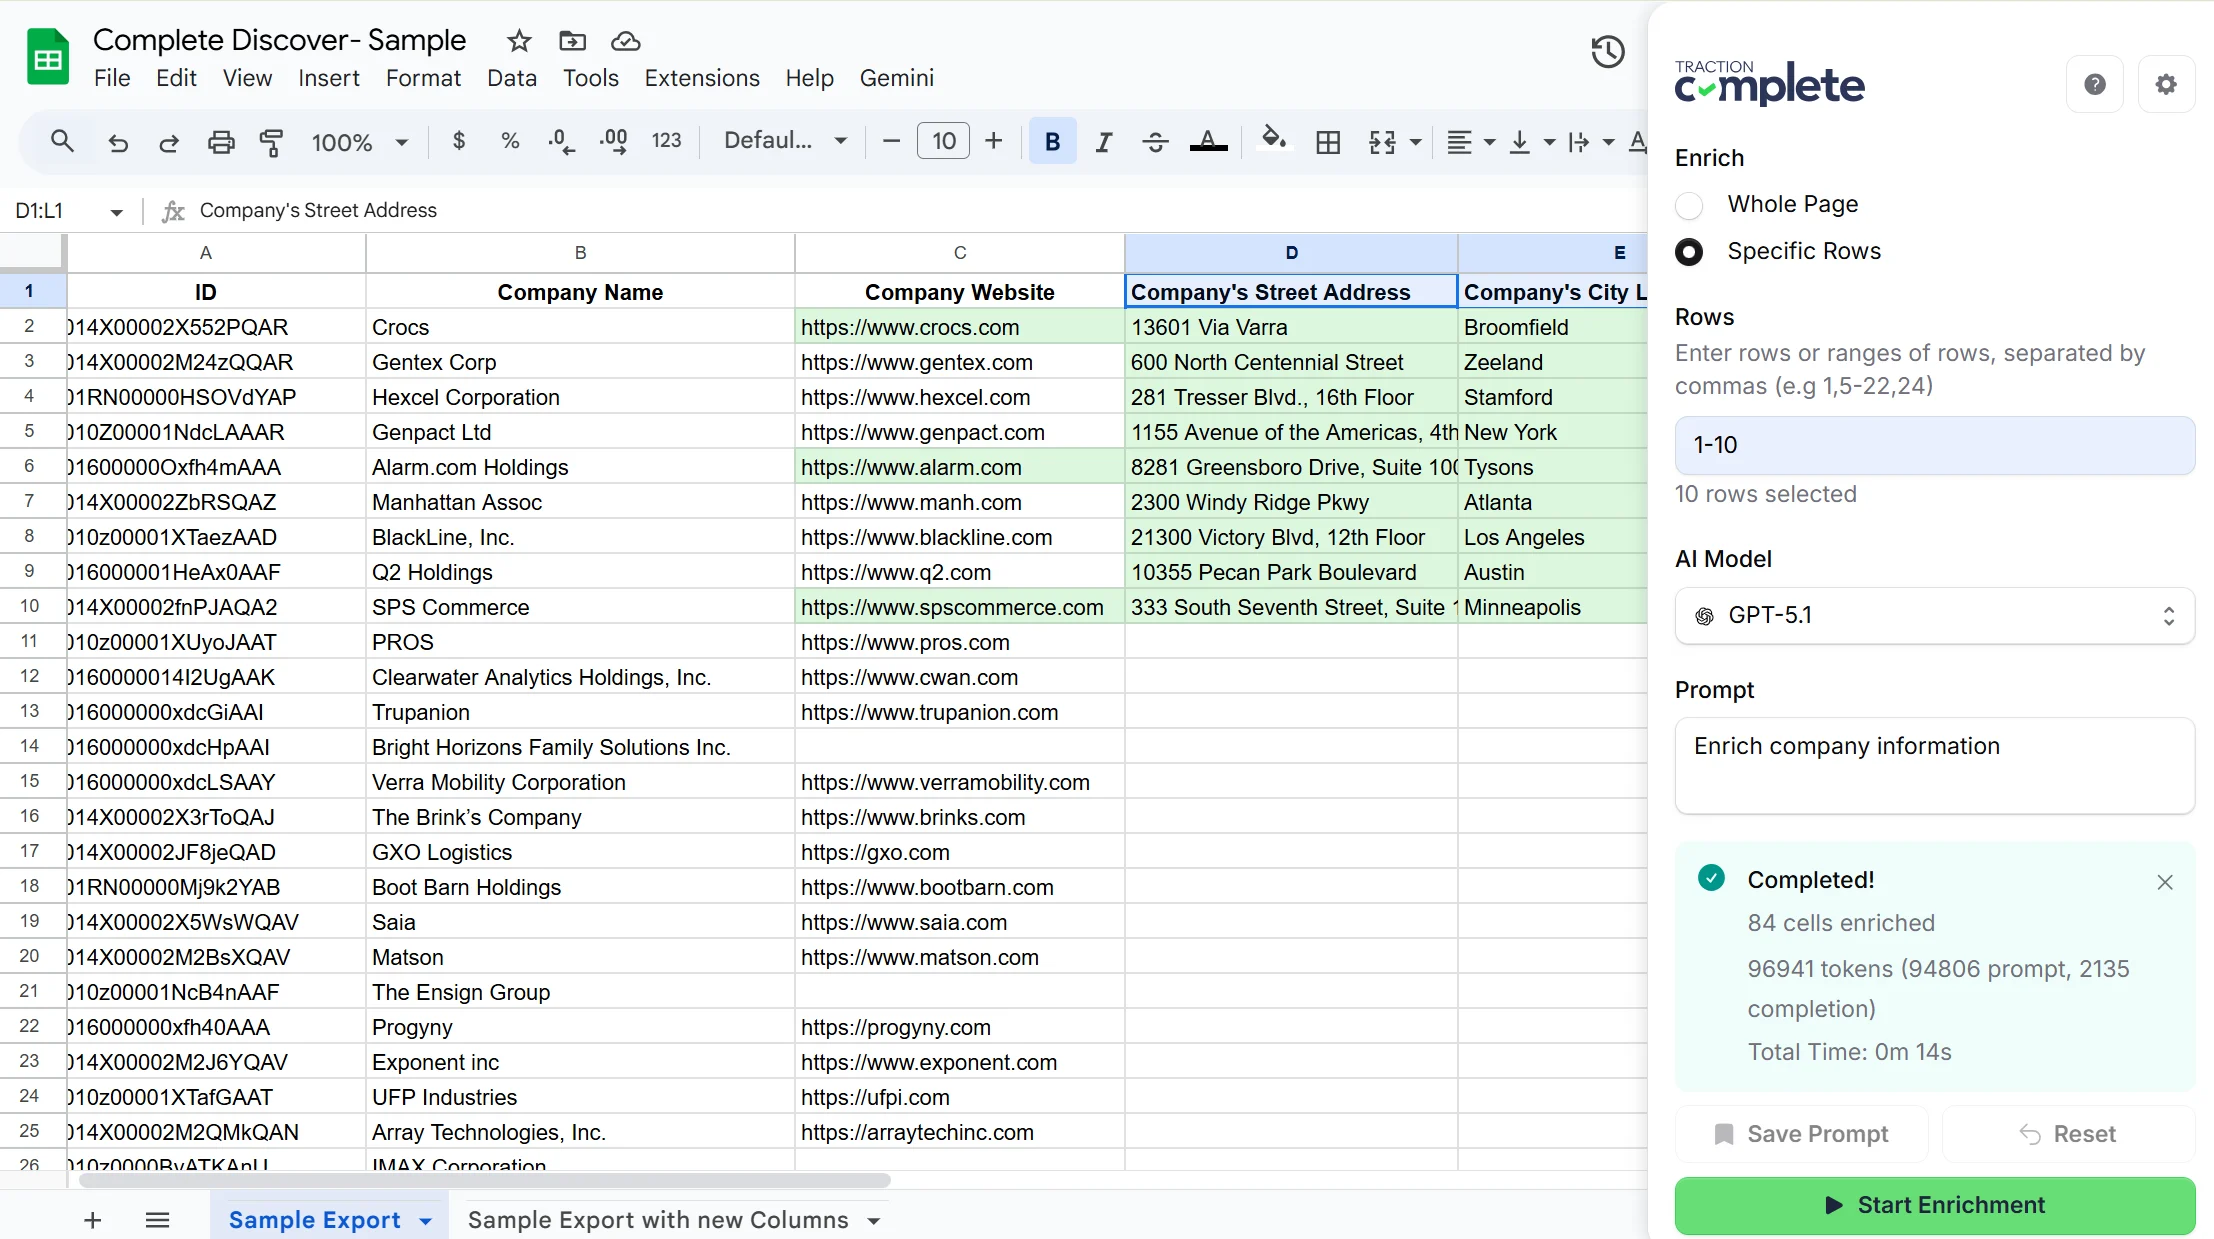The image size is (2214, 1239).
Task: Open Traction Complete settings gear
Action: (x=2166, y=85)
